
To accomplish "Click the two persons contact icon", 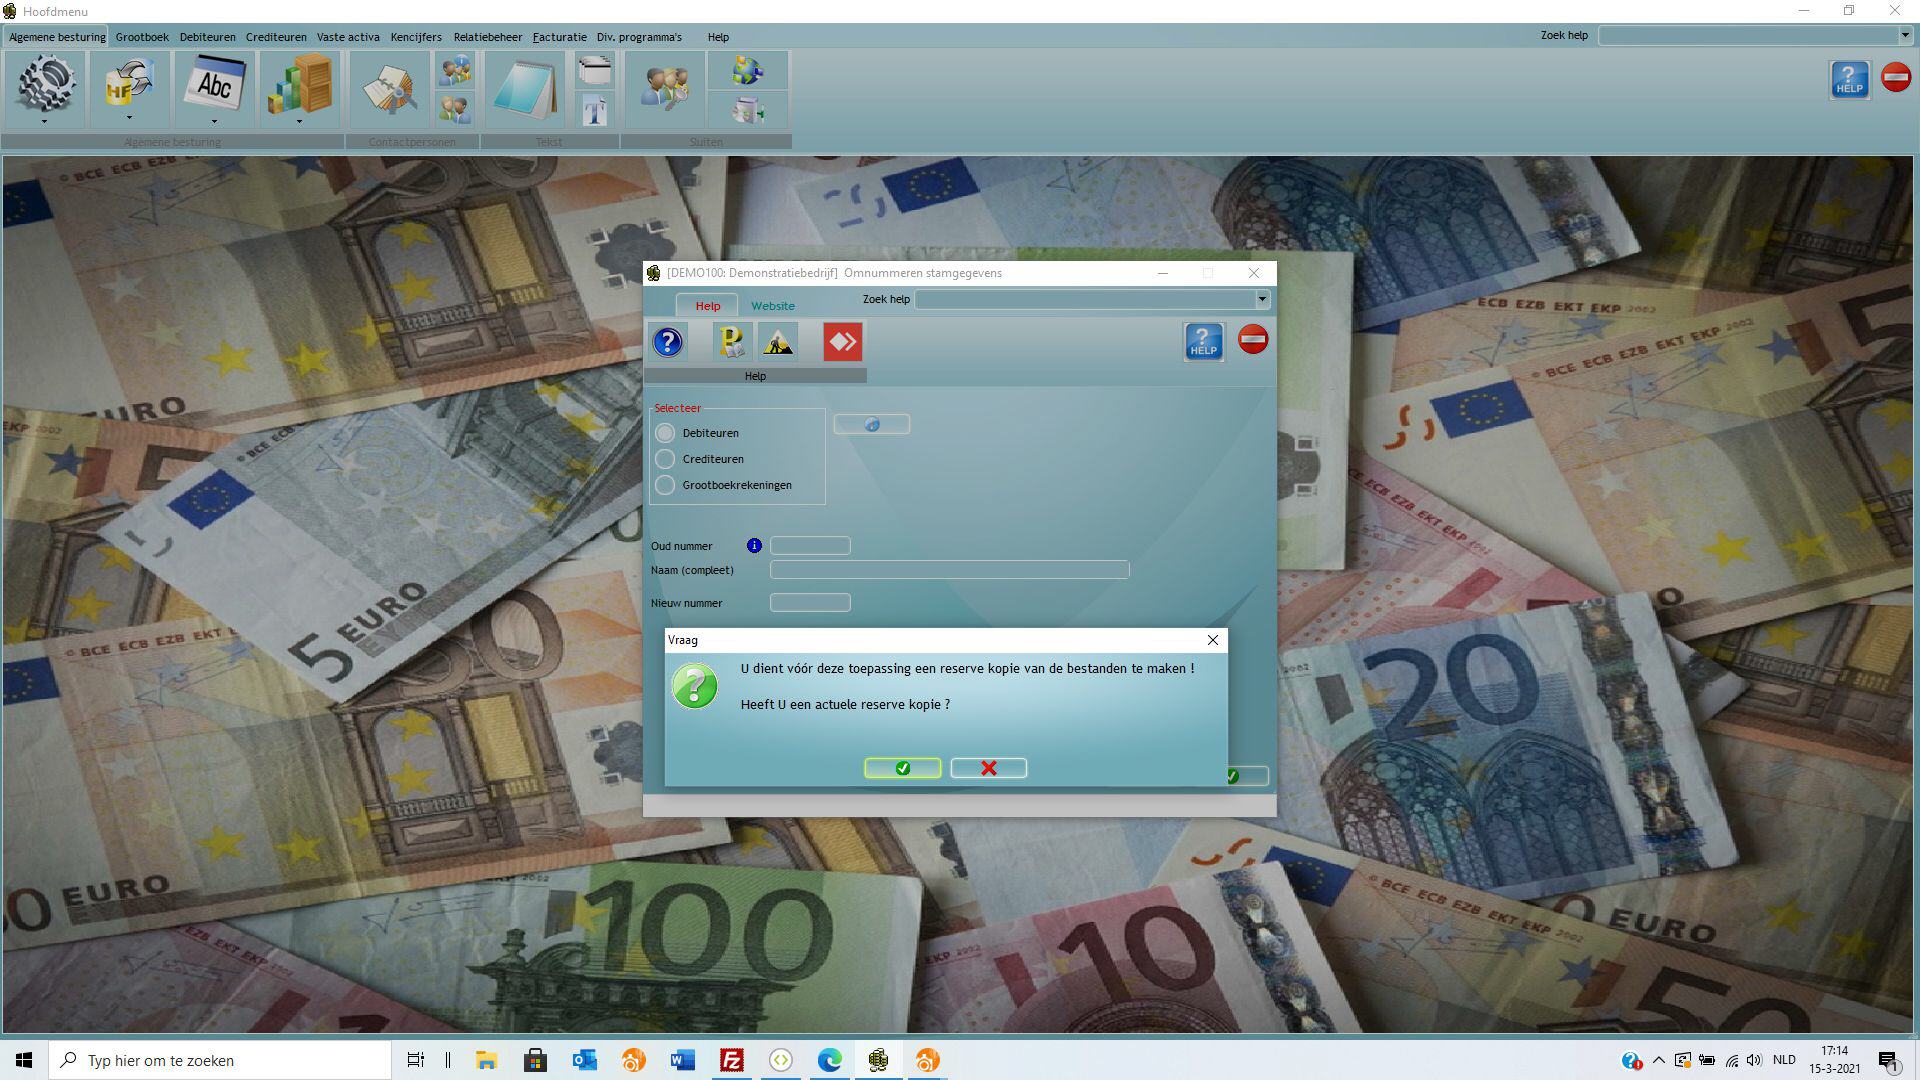I will click(x=455, y=108).
